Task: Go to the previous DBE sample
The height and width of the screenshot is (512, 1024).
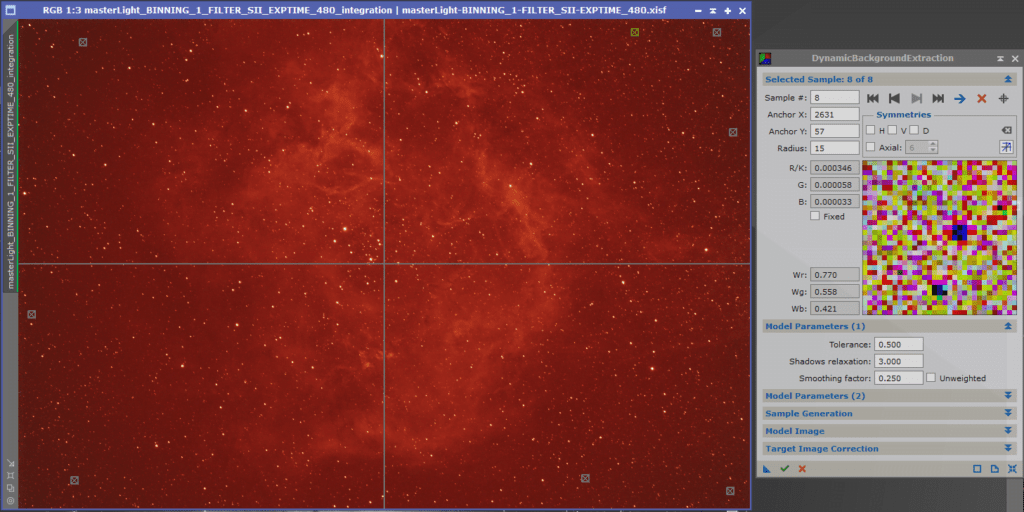Action: tap(894, 99)
